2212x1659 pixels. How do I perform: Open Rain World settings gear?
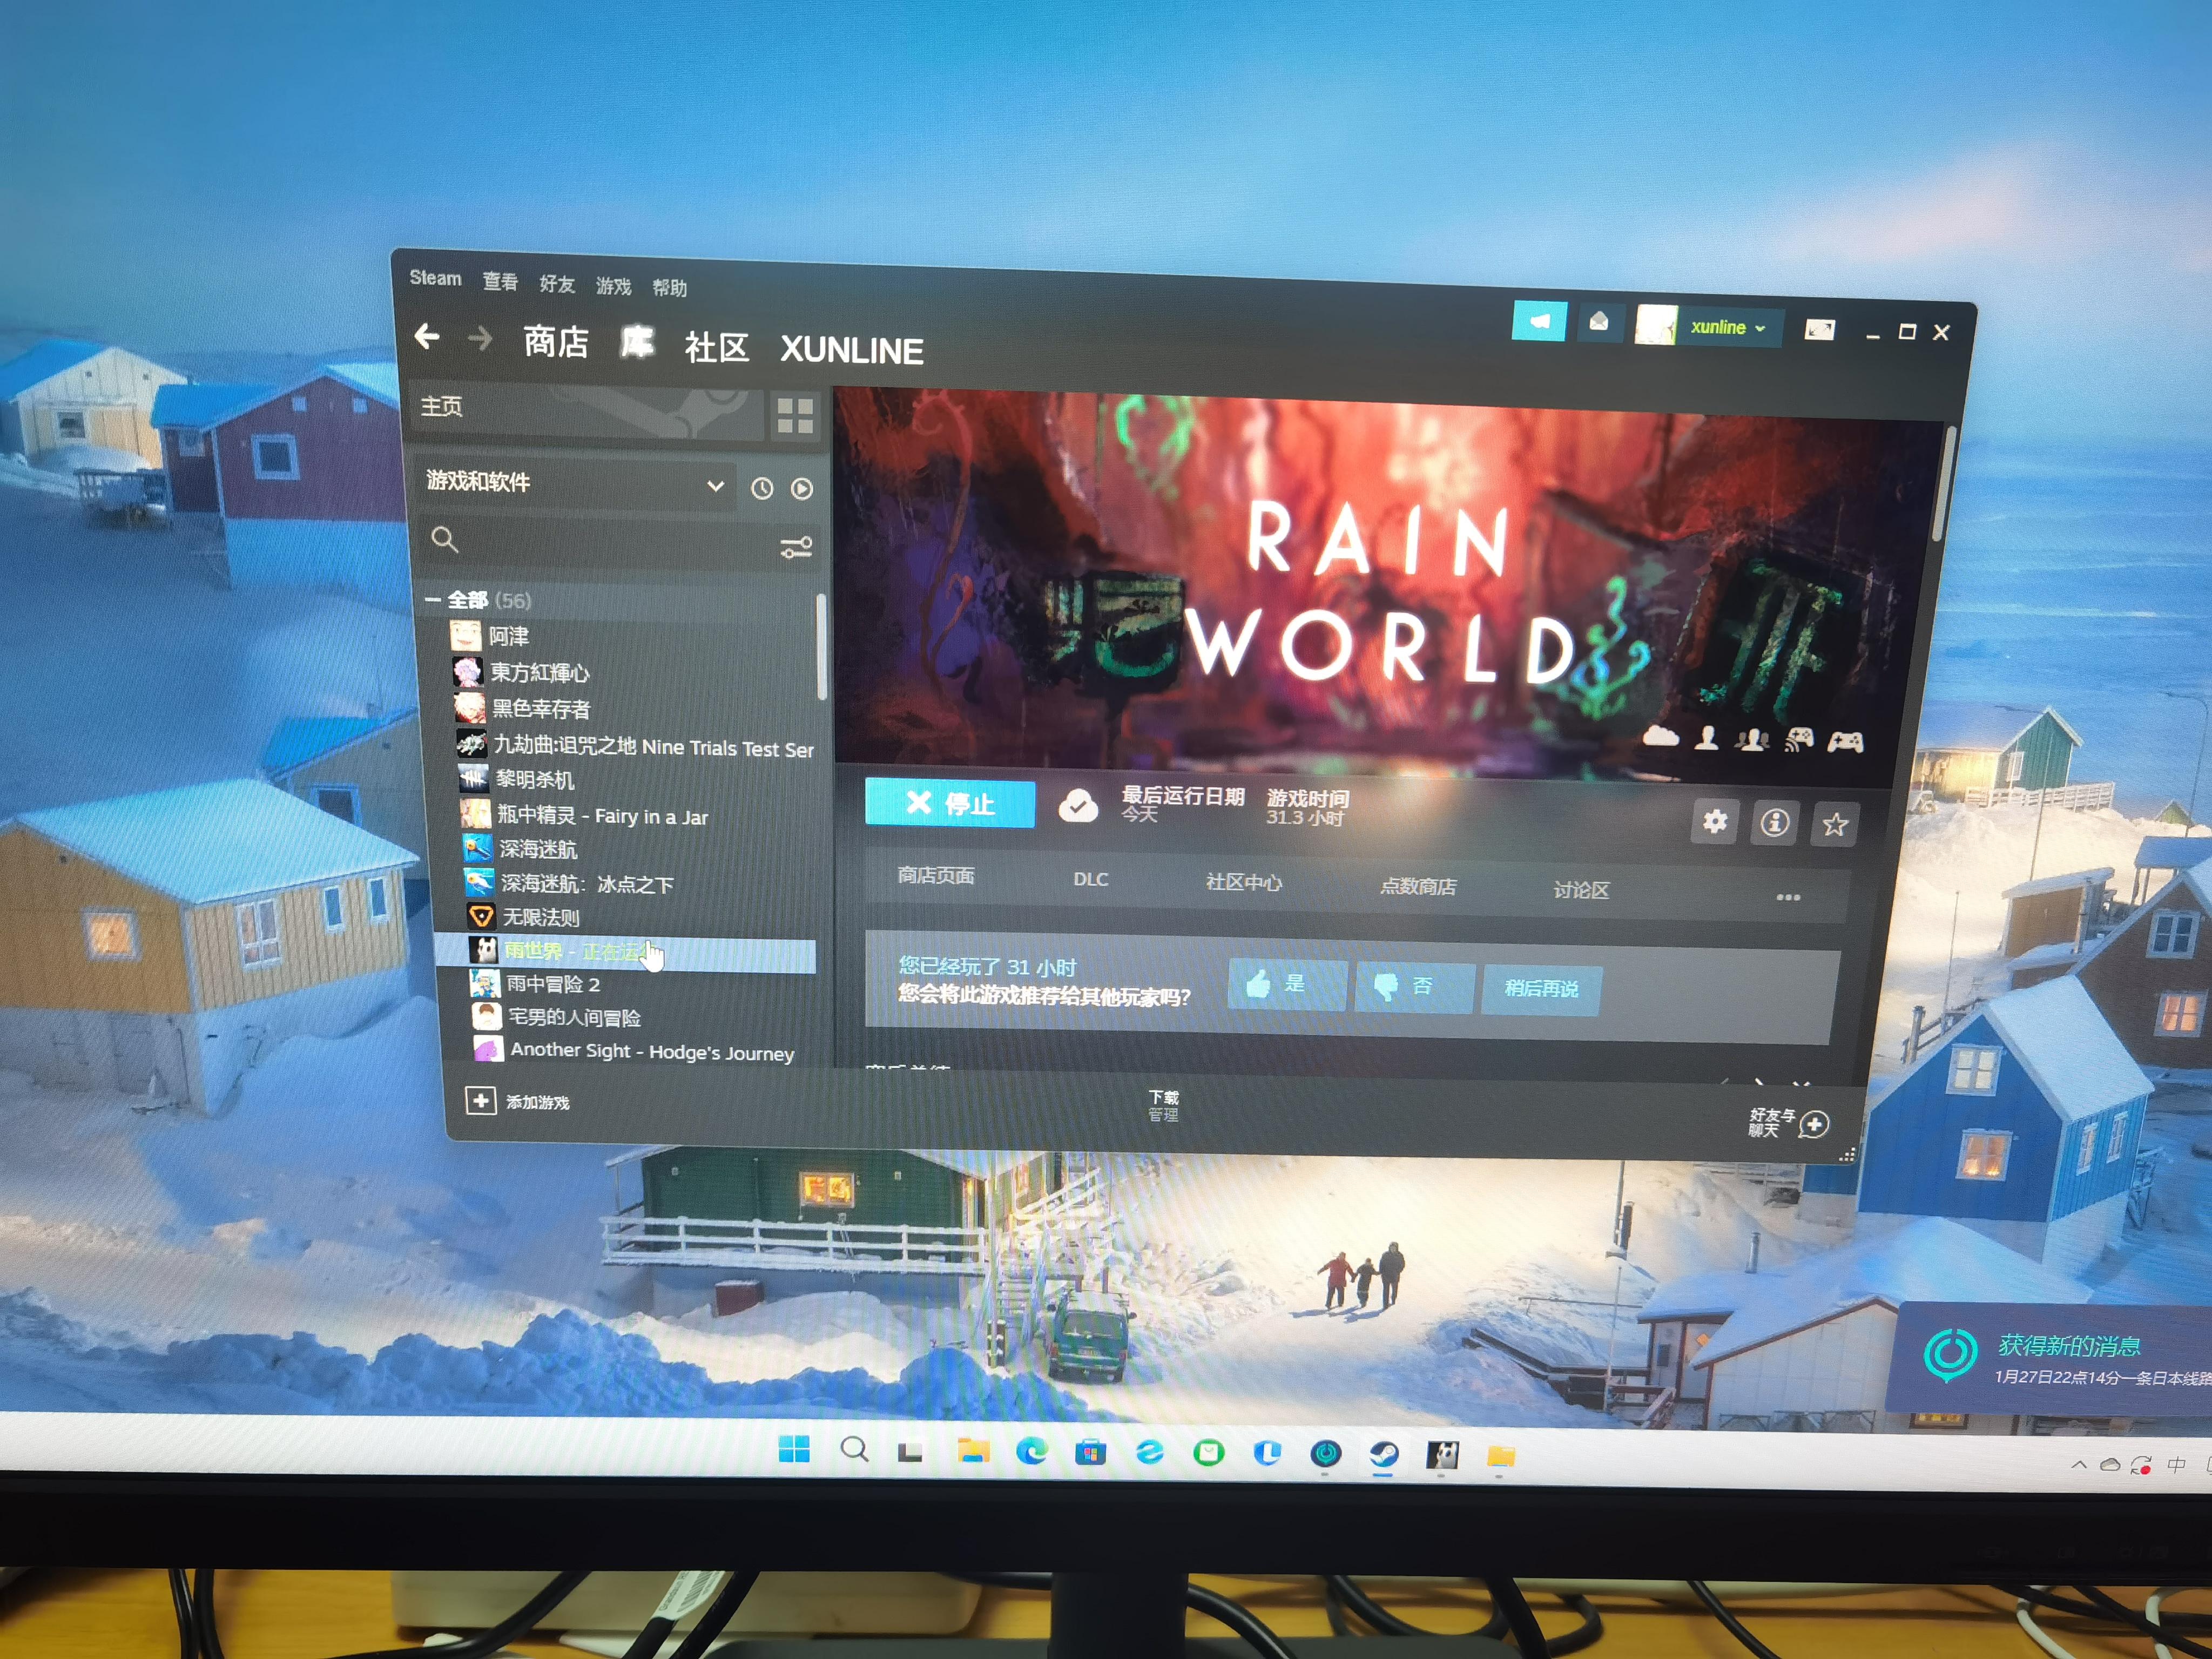(1715, 821)
